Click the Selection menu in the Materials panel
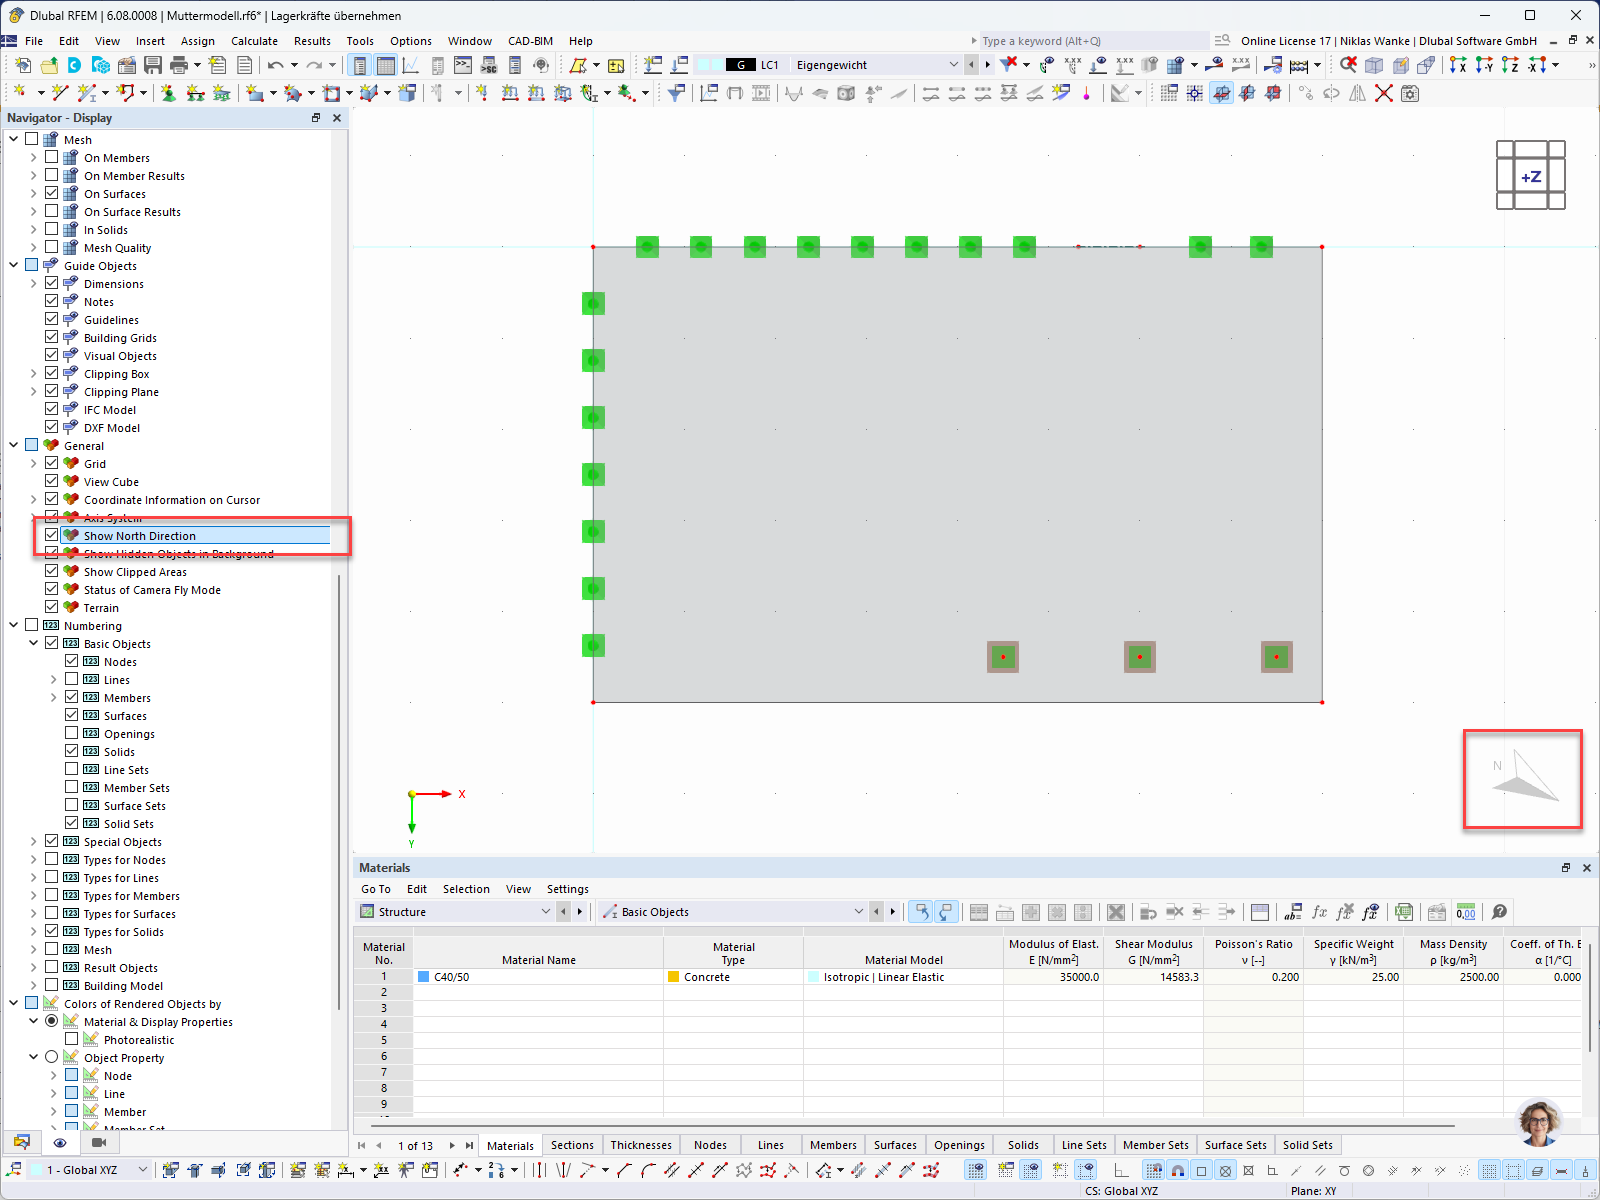The image size is (1600, 1200). pos(466,889)
